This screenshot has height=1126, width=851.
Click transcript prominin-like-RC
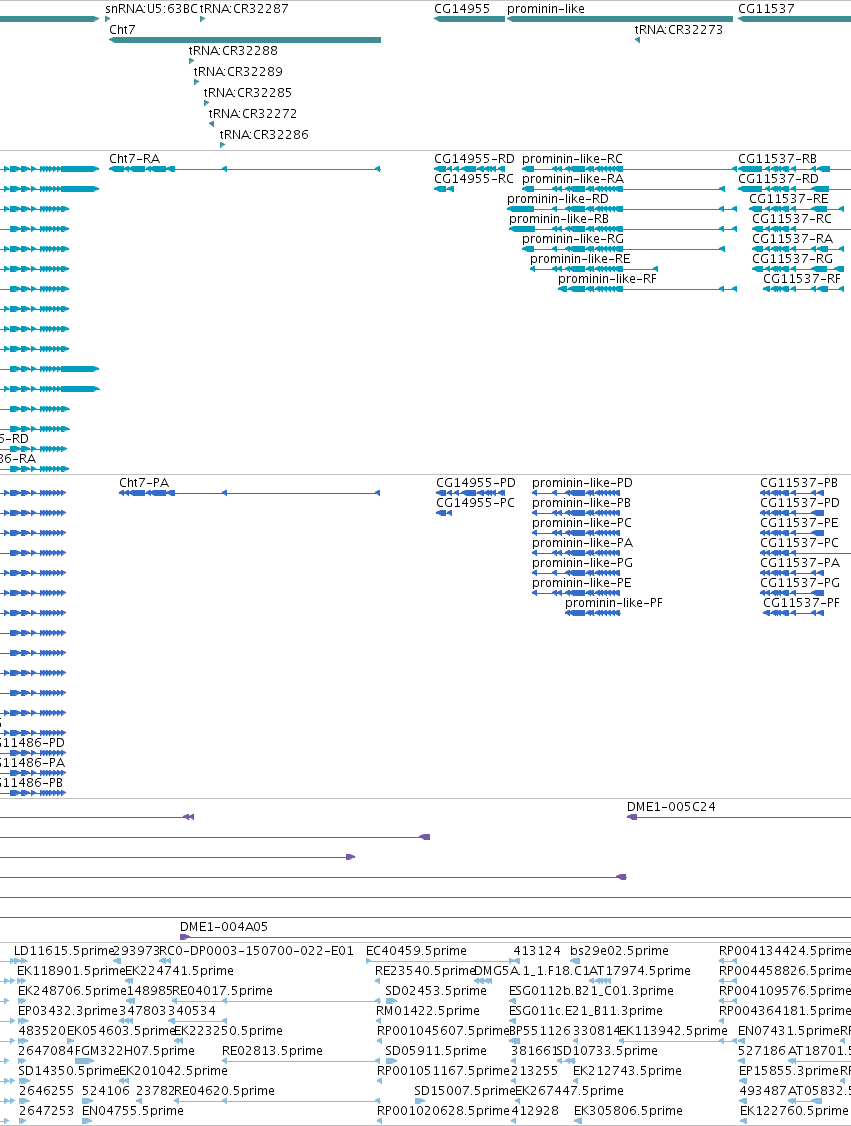572,159
